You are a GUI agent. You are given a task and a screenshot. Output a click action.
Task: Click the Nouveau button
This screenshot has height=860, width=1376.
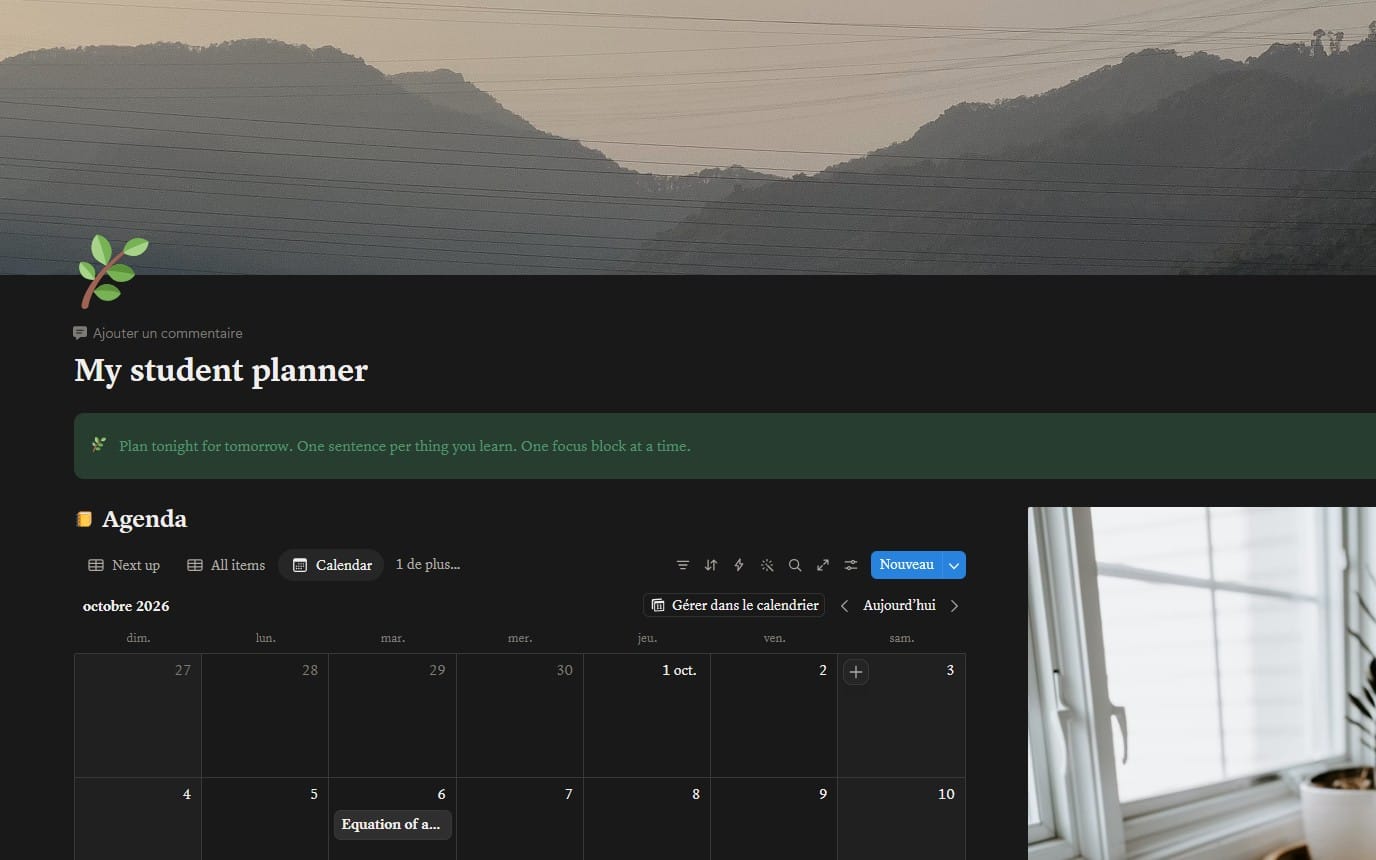tap(906, 565)
